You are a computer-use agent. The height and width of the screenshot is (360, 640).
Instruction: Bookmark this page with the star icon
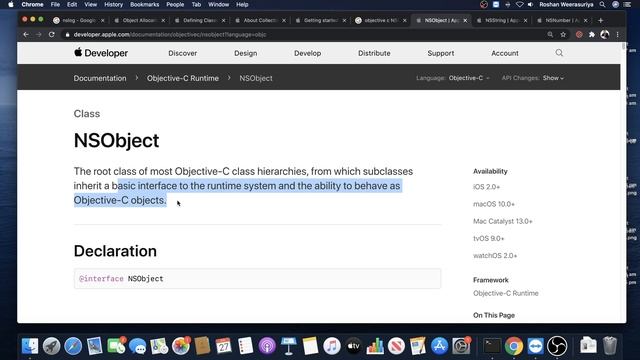pos(563,35)
